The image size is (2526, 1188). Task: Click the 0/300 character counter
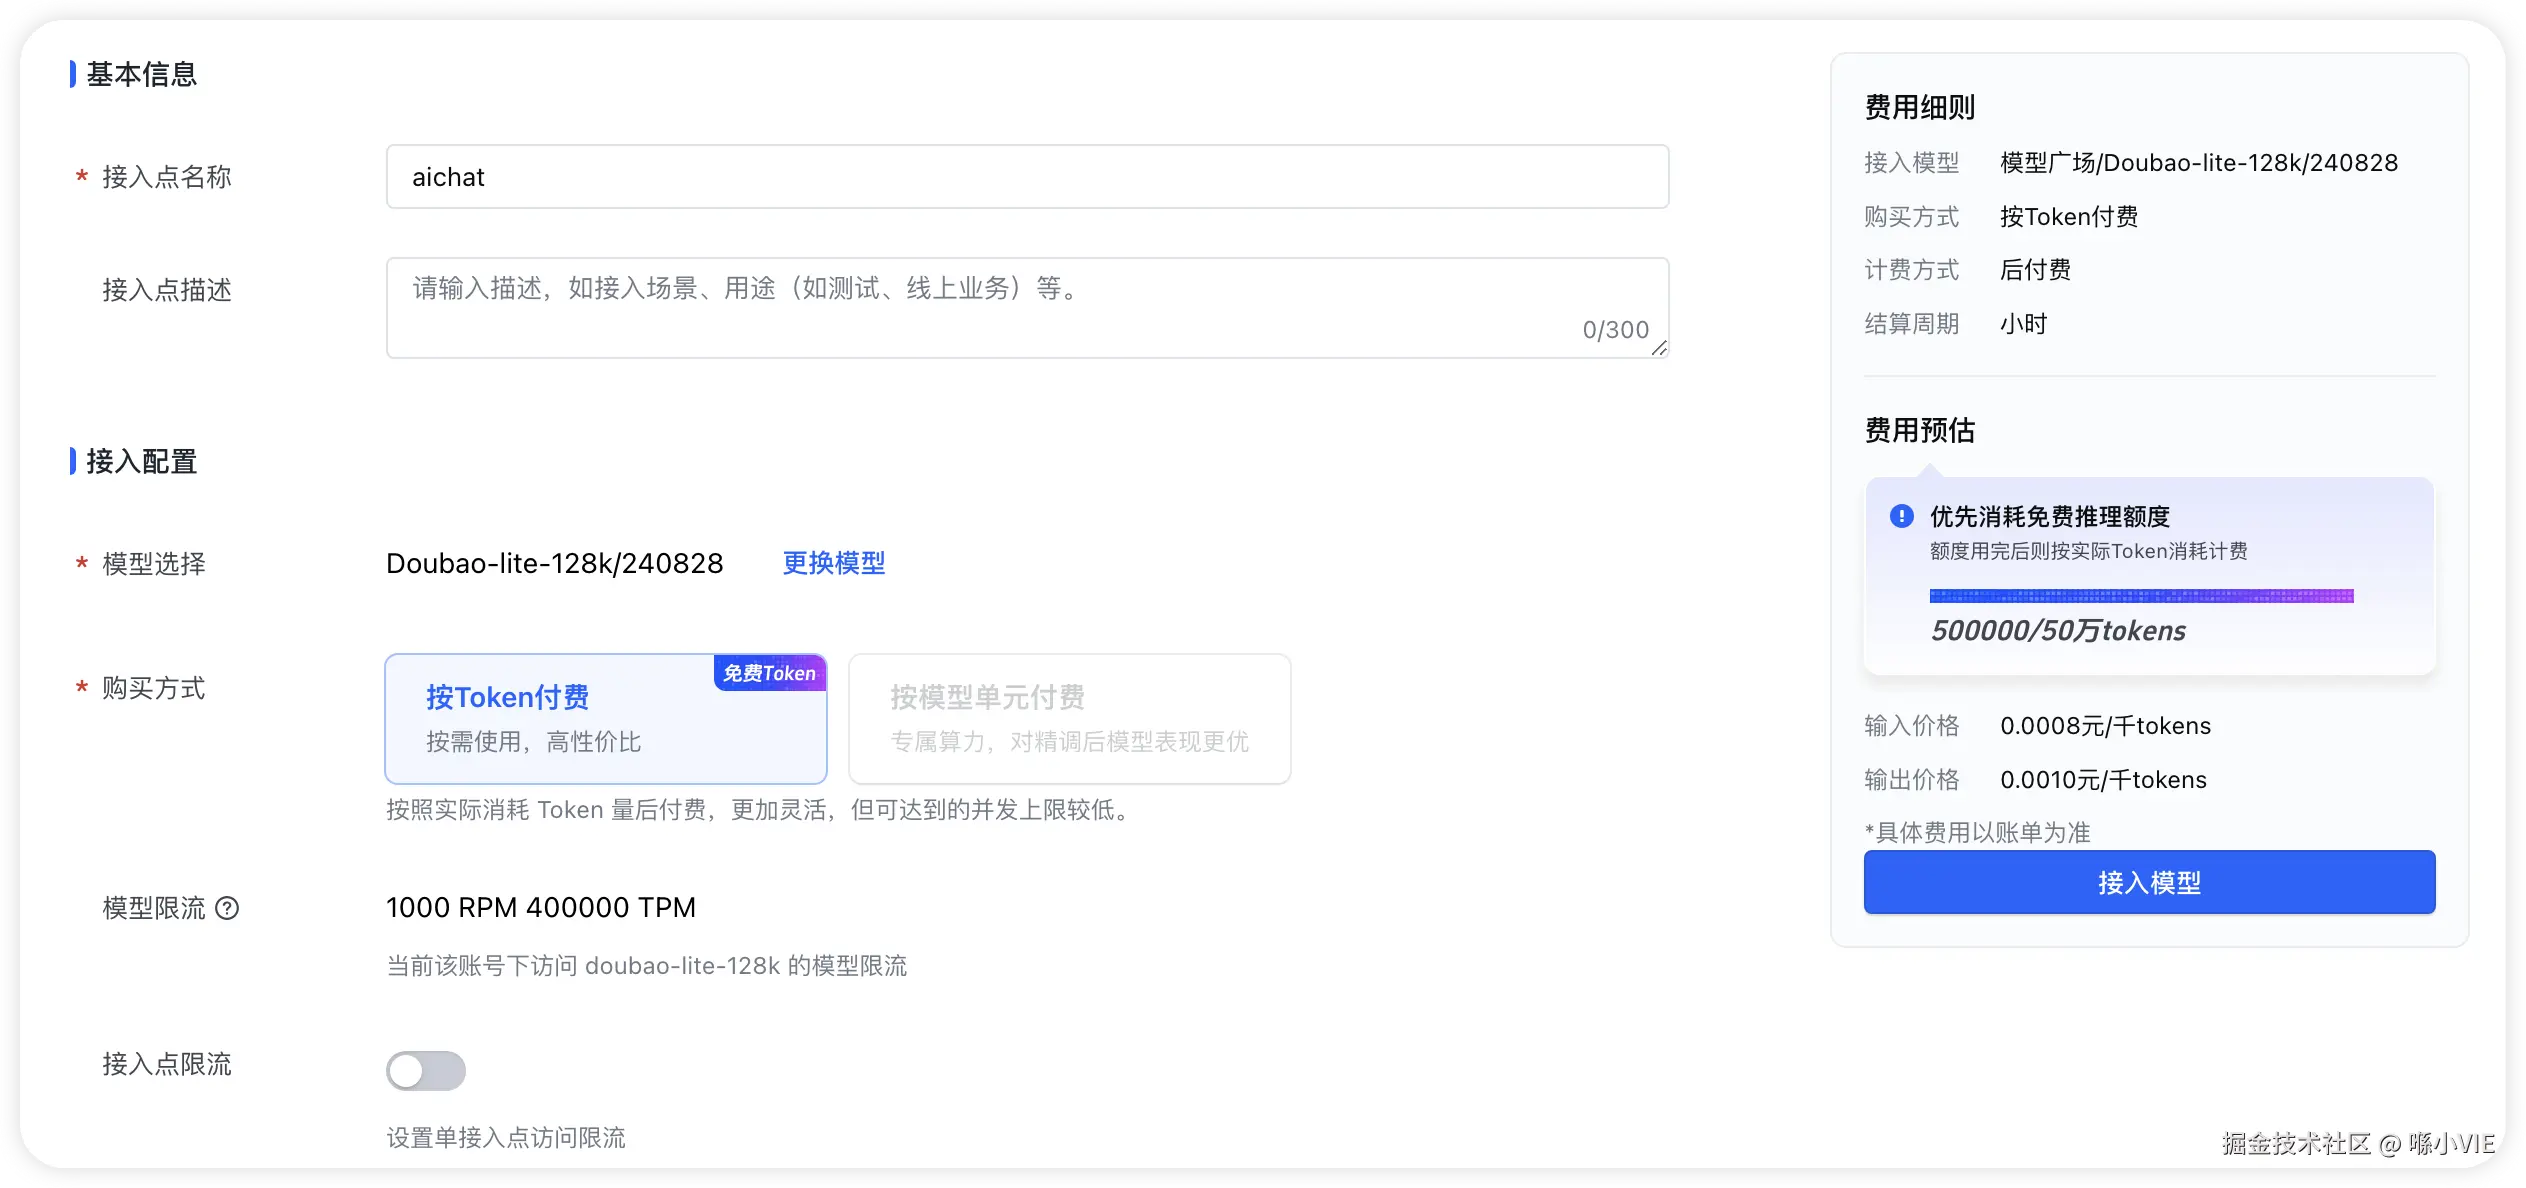[1615, 330]
